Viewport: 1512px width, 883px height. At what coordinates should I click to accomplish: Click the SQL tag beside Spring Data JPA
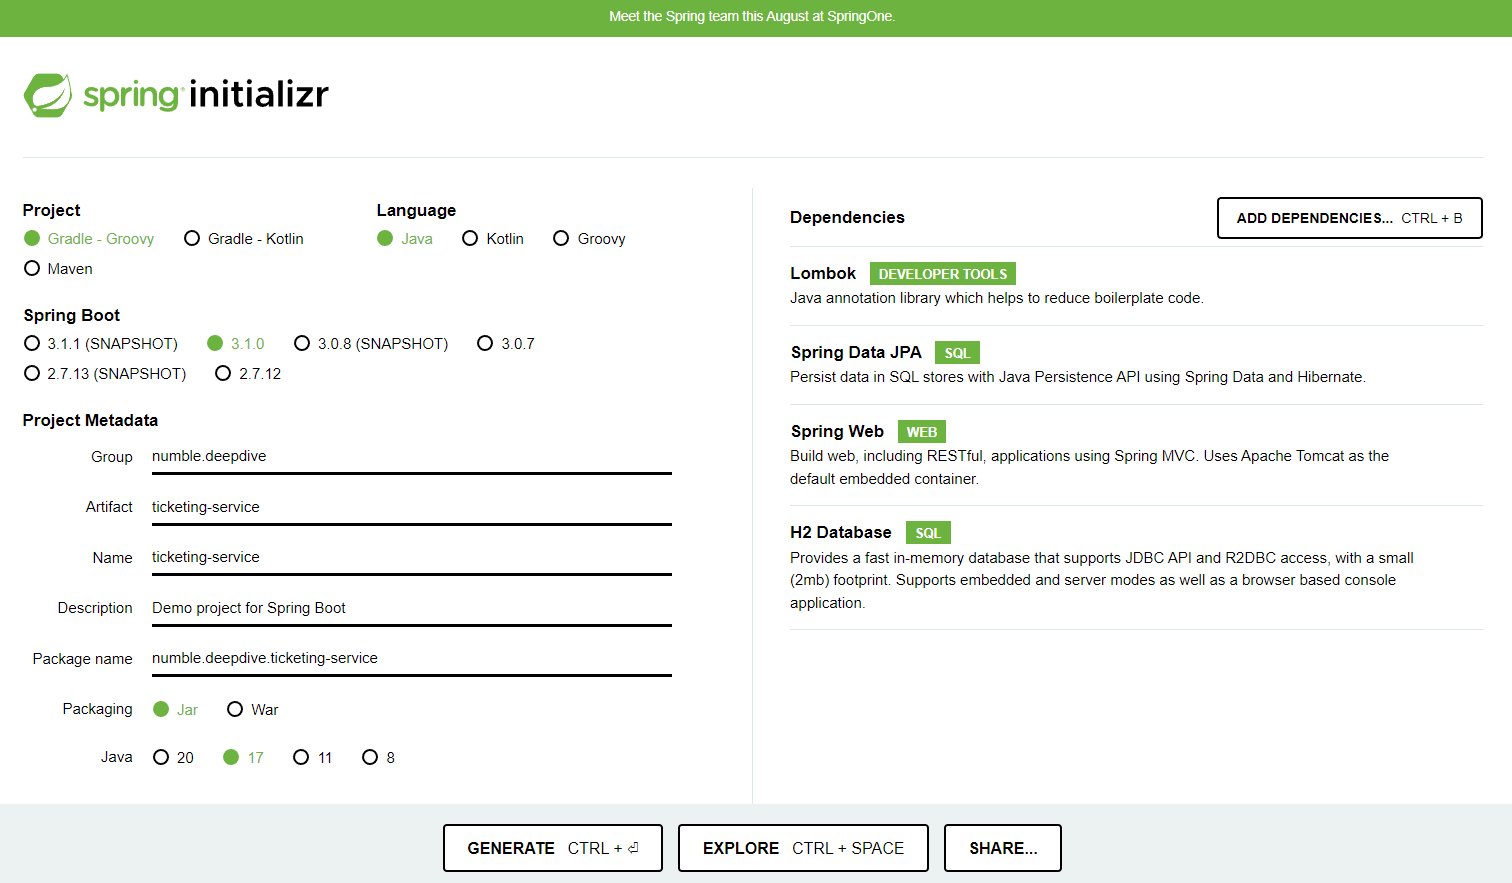click(957, 353)
